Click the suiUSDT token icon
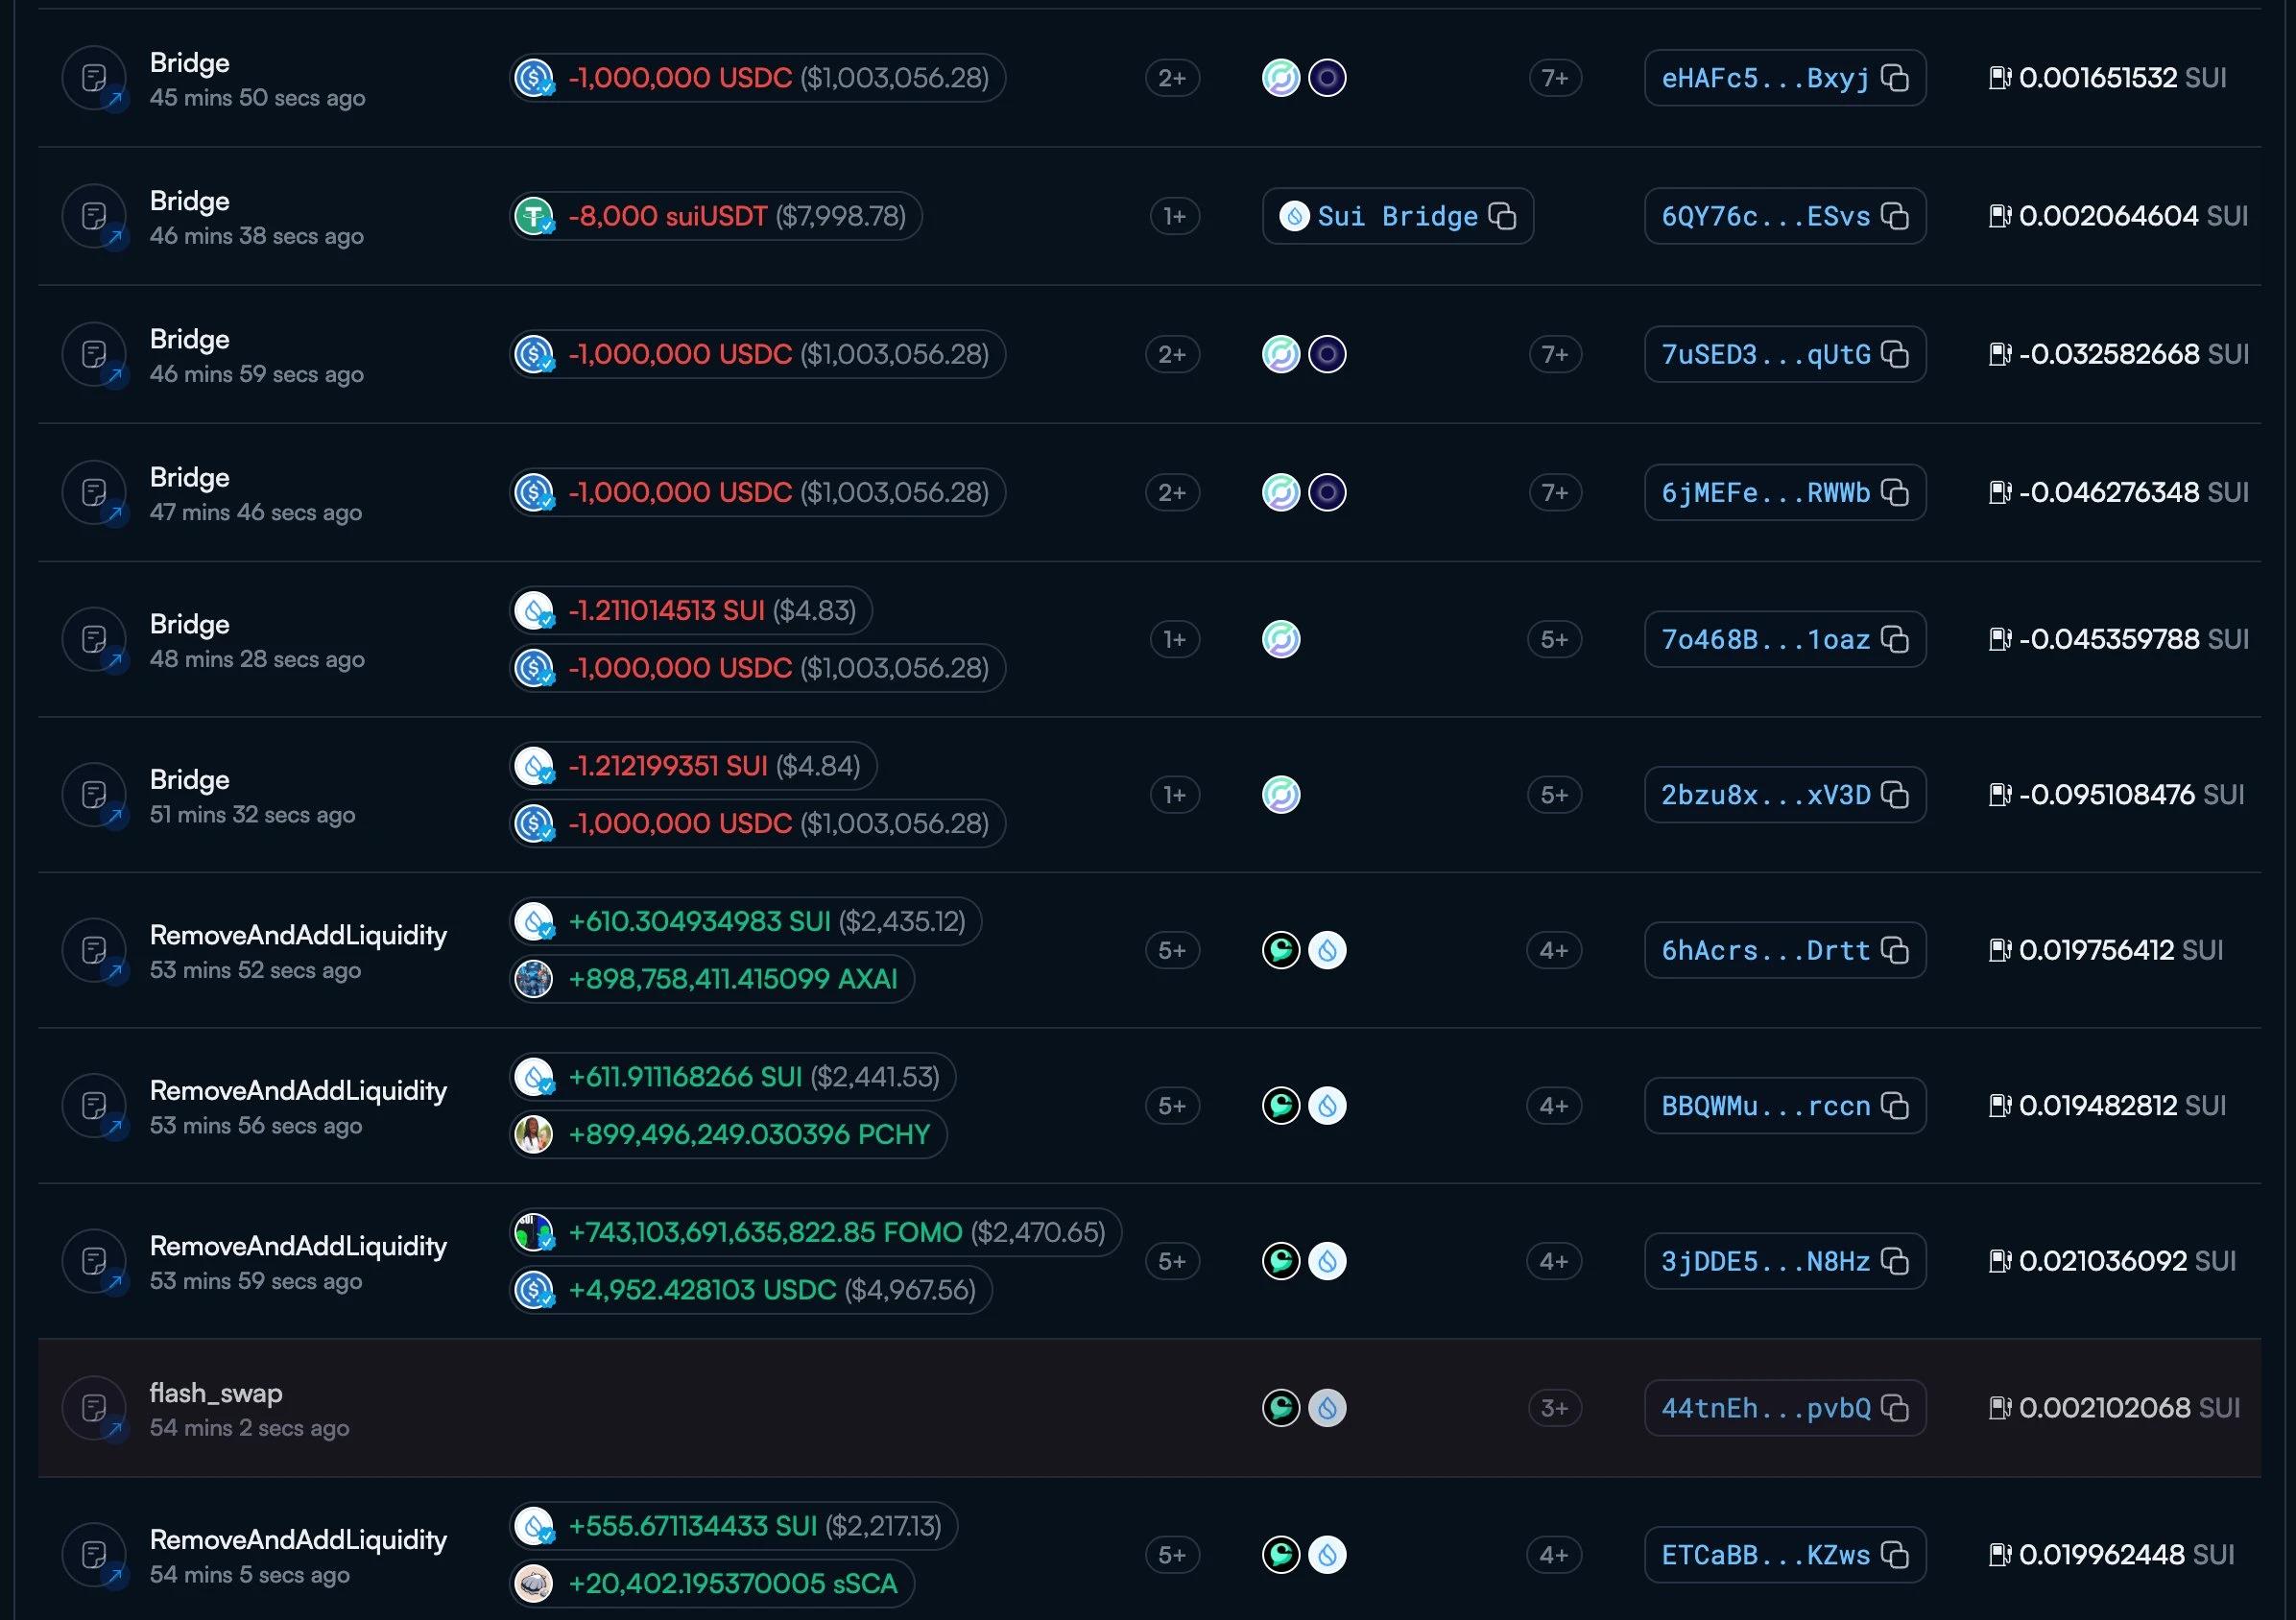 pyautogui.click(x=534, y=216)
